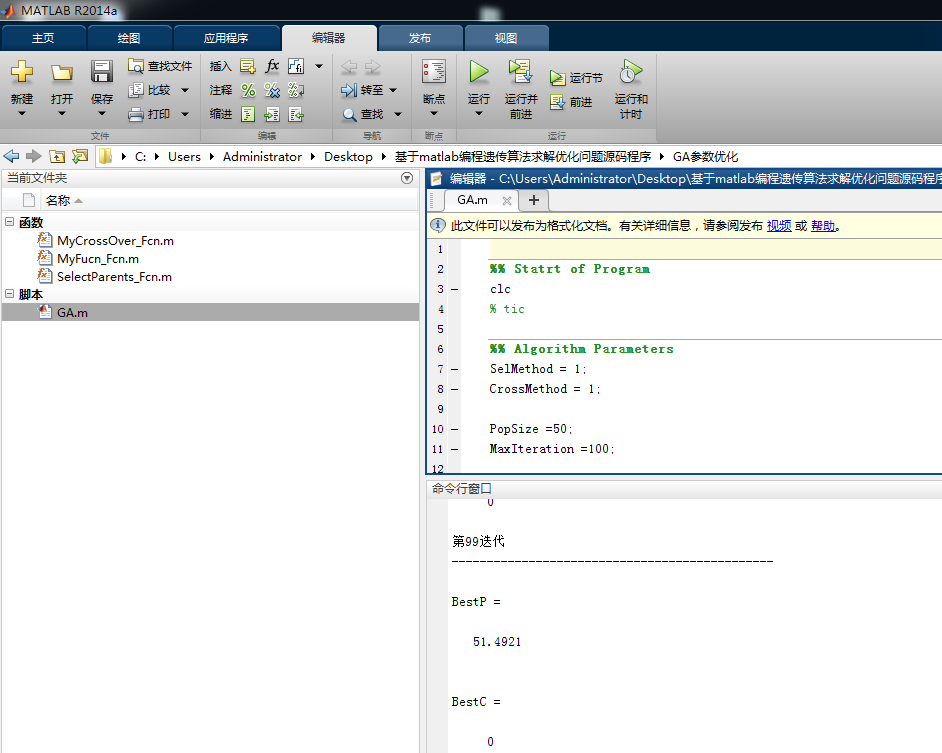Click the wrap comments icon

click(x=296, y=90)
